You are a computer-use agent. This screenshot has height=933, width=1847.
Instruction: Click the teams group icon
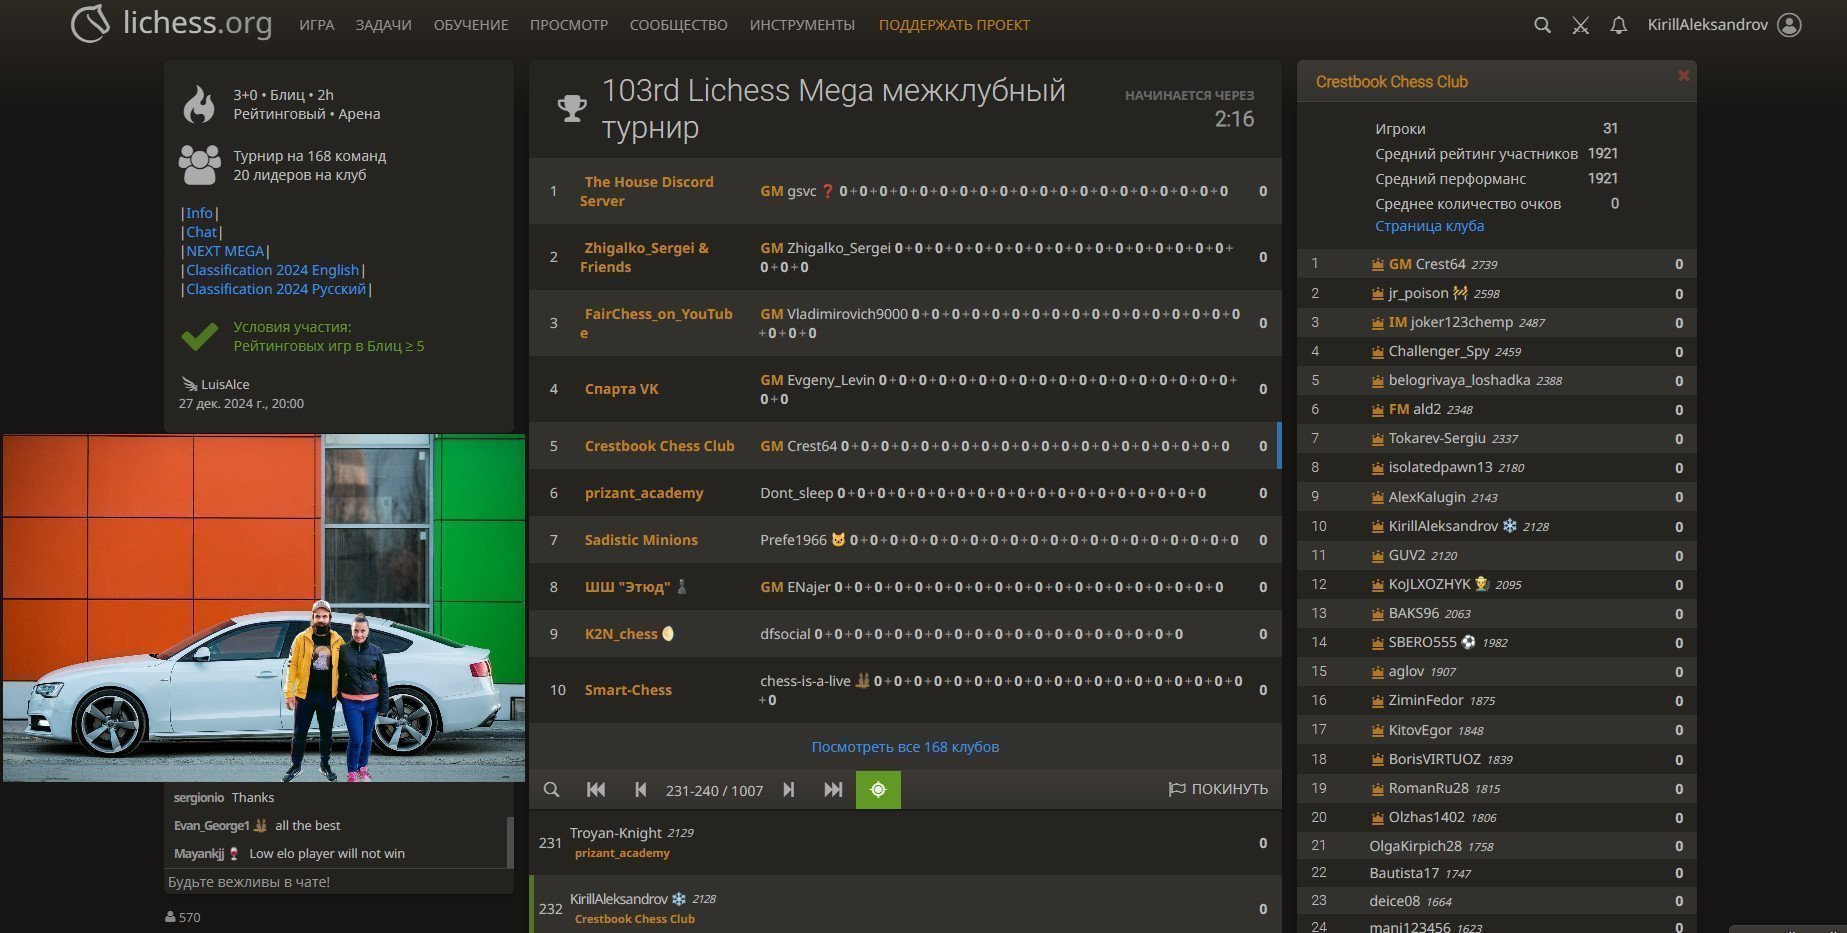(x=200, y=165)
